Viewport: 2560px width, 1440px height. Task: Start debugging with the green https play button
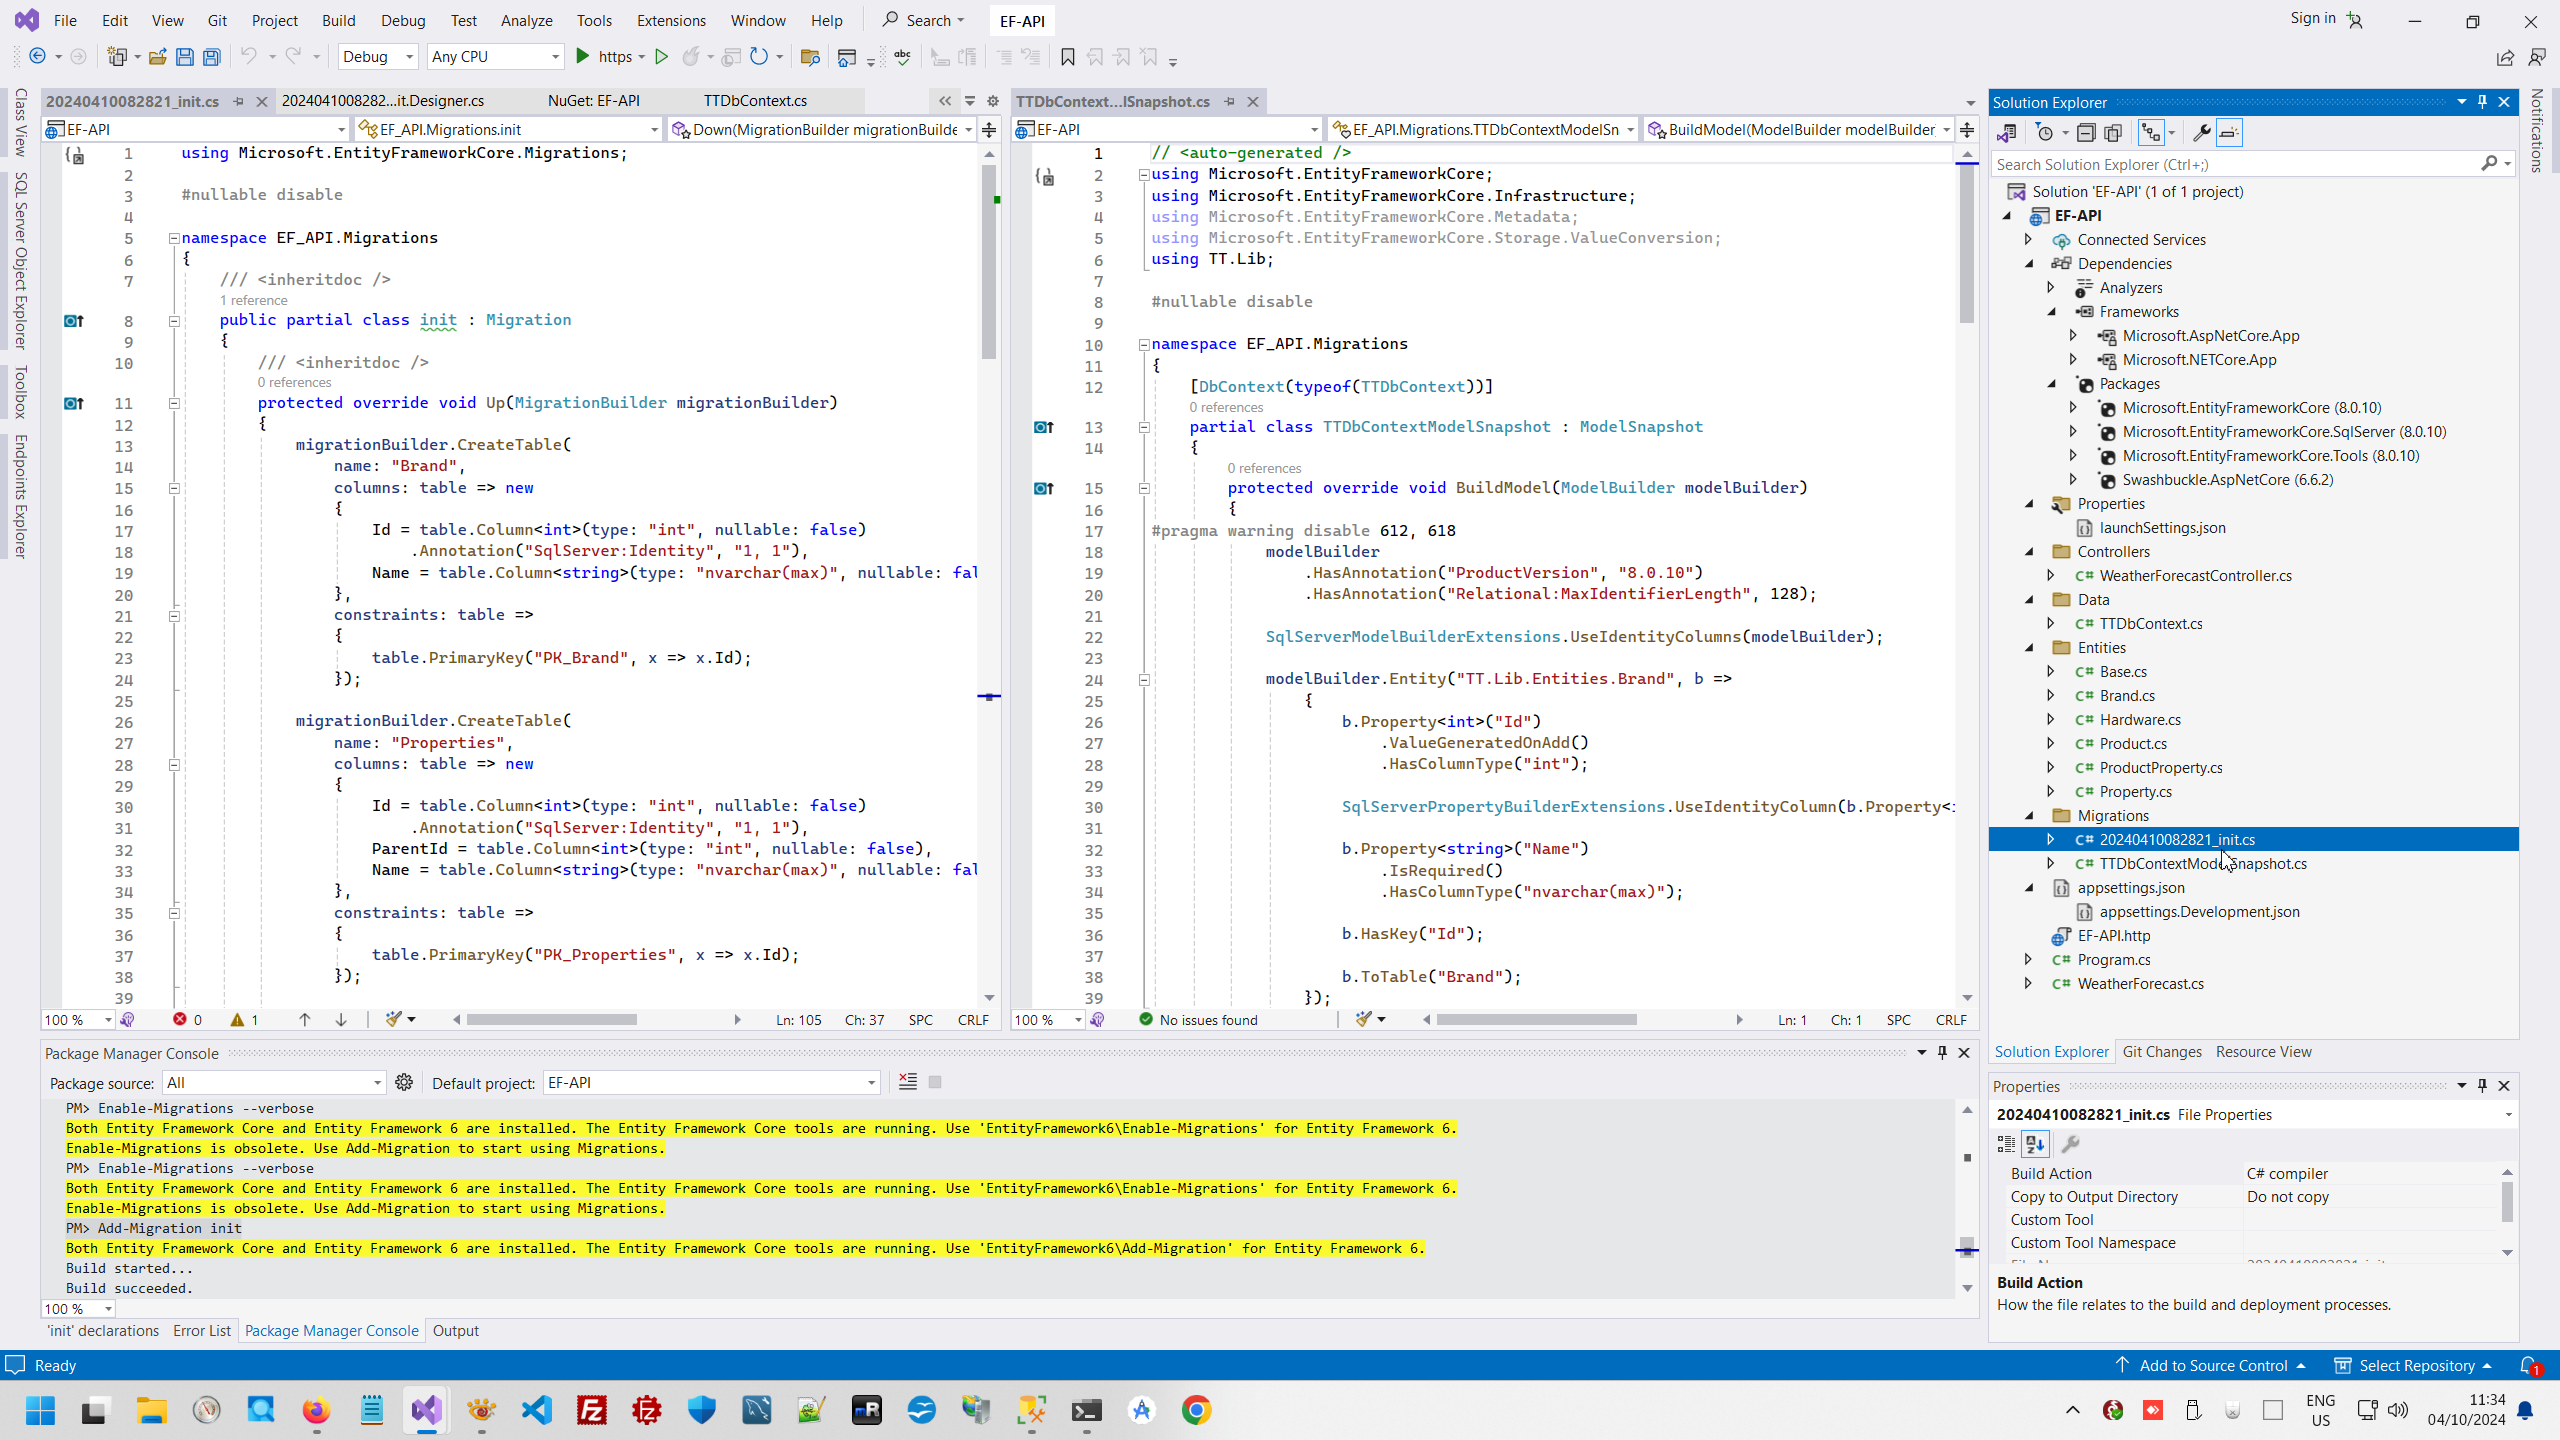pyautogui.click(x=583, y=57)
